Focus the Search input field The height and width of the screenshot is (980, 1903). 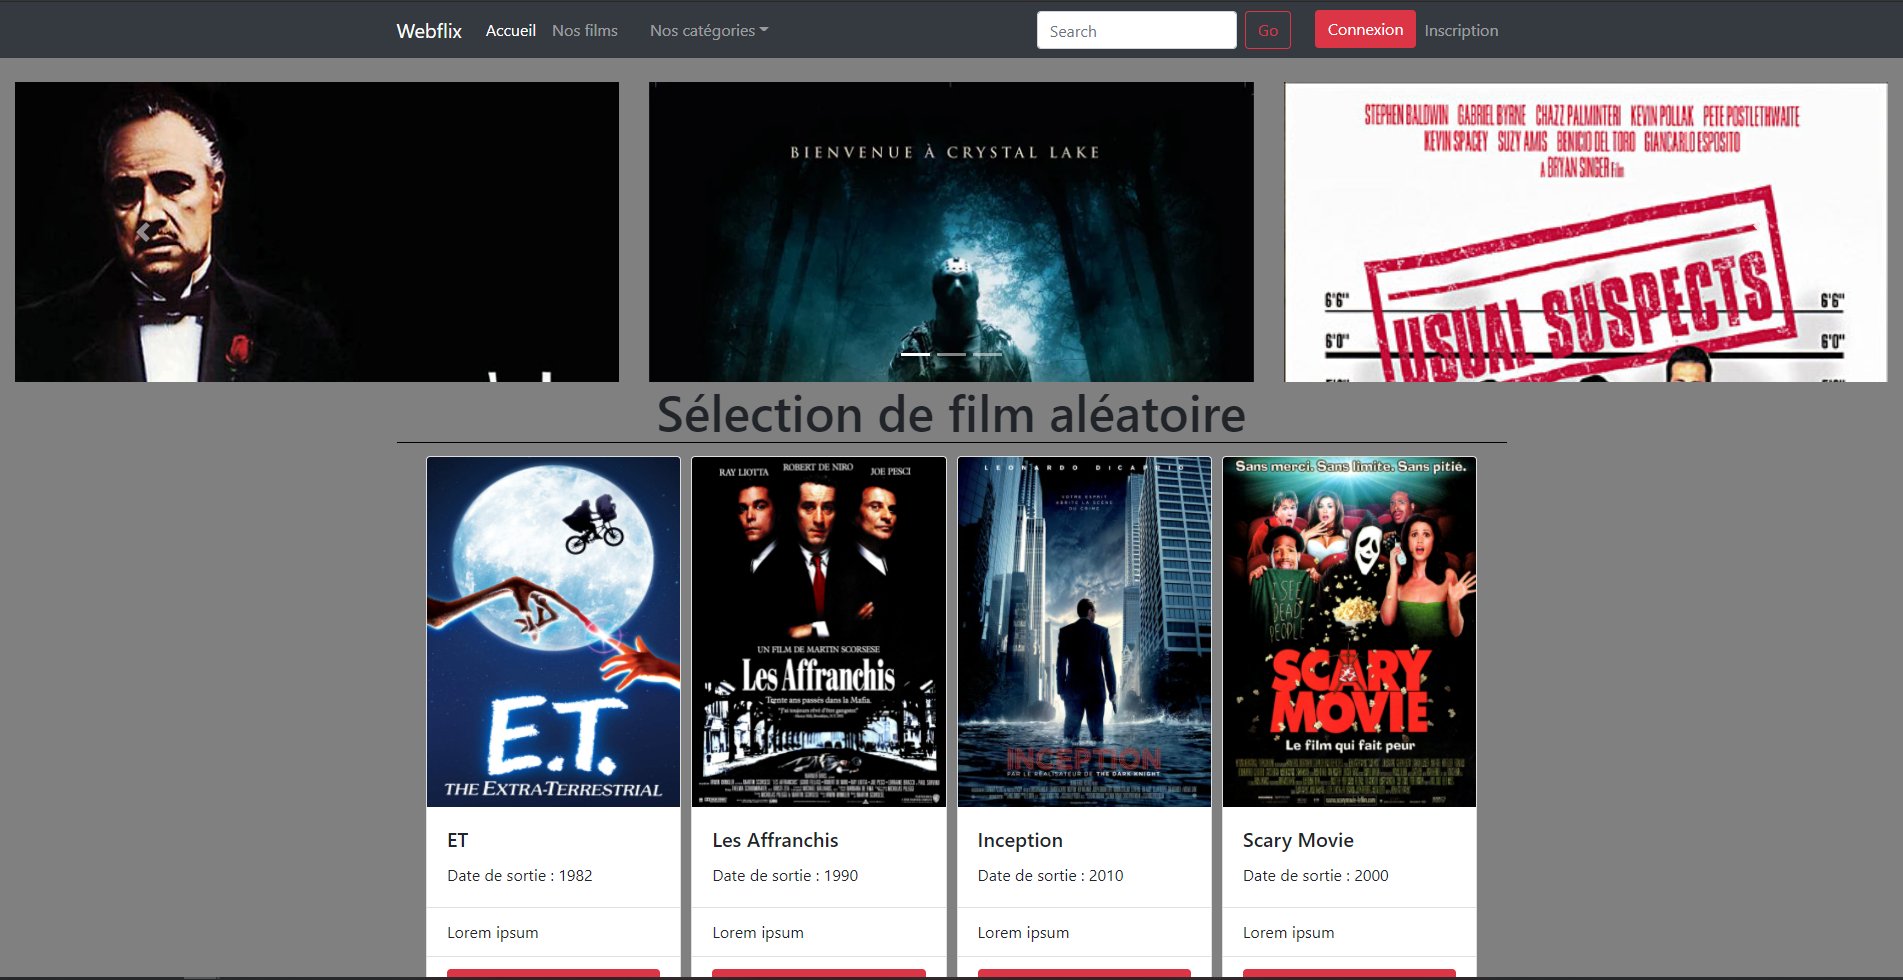[1136, 30]
